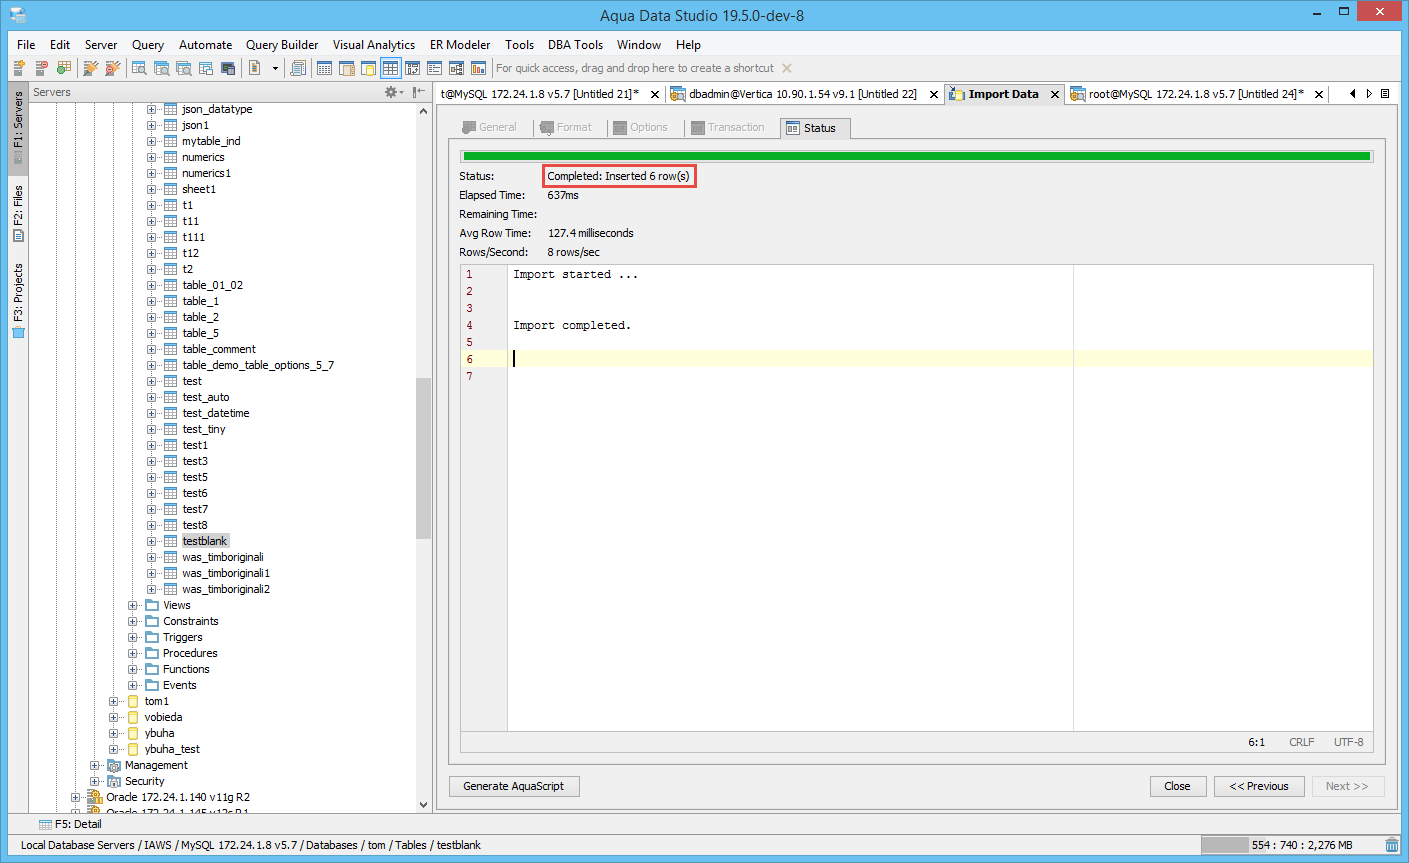Close the Untitled 24 MySQL tab
This screenshot has width=1409, height=863.
point(1319,94)
